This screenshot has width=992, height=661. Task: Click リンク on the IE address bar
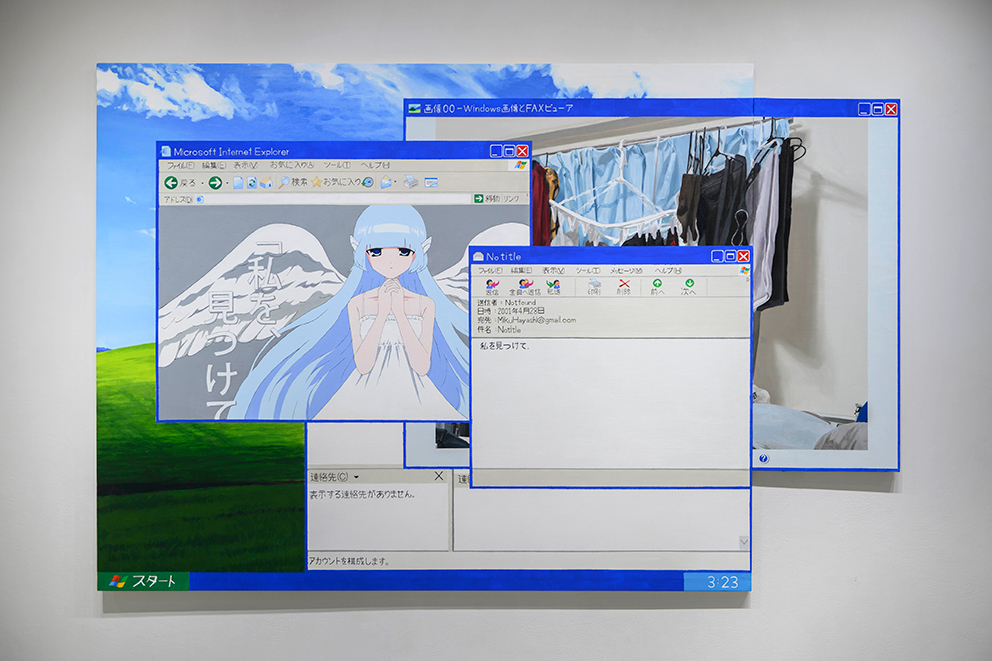[x=511, y=199]
